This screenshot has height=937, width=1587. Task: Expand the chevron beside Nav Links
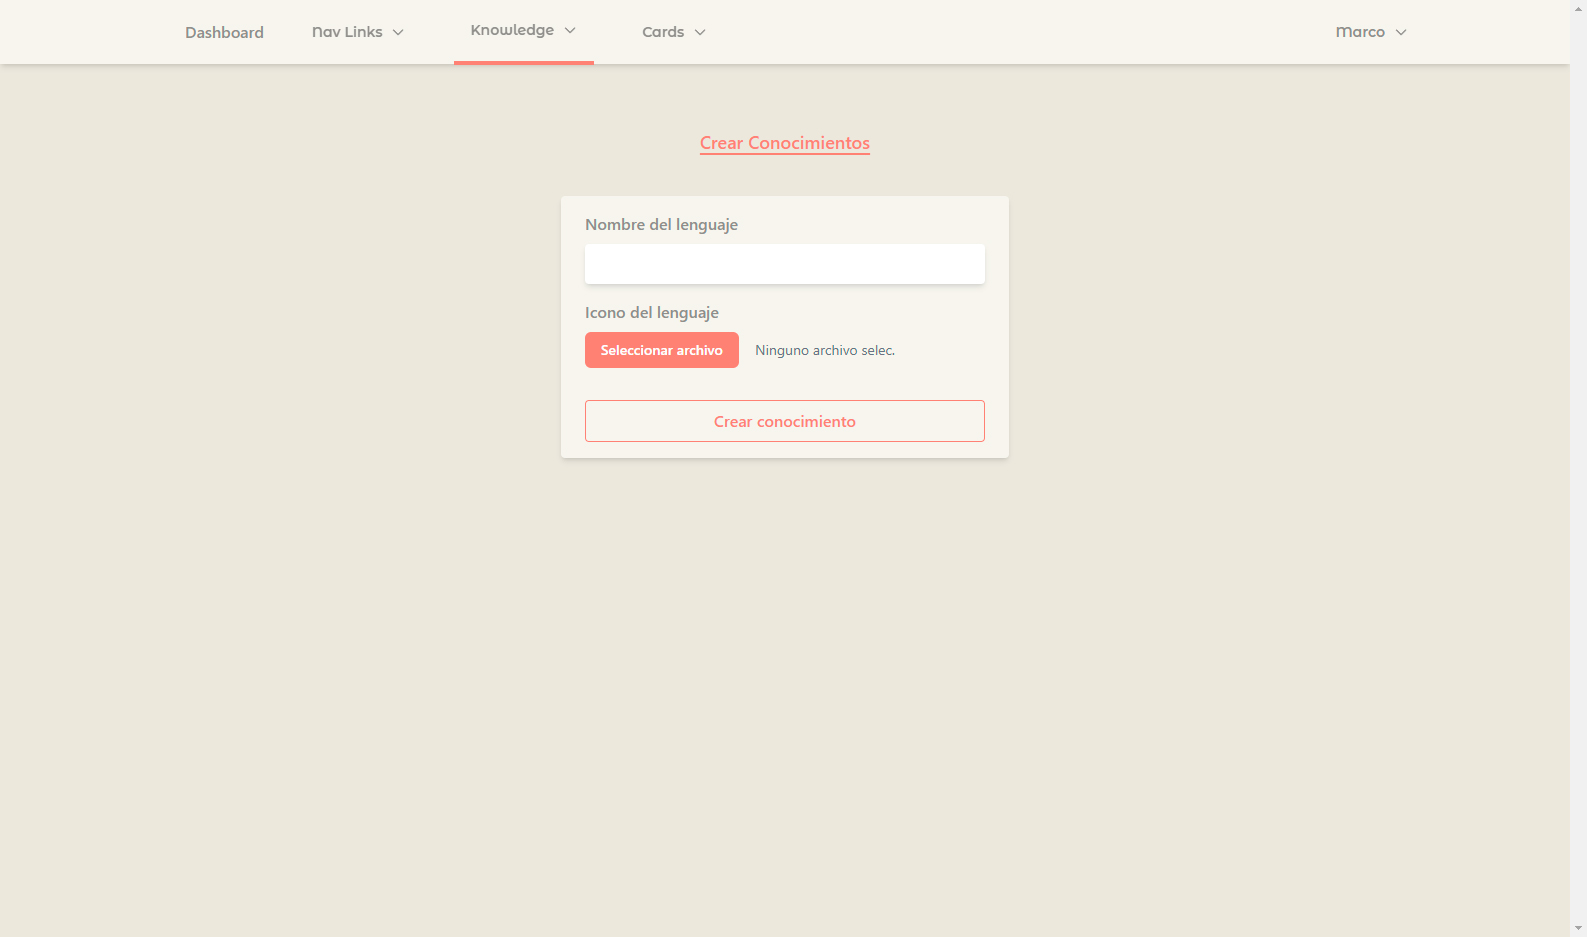(398, 32)
